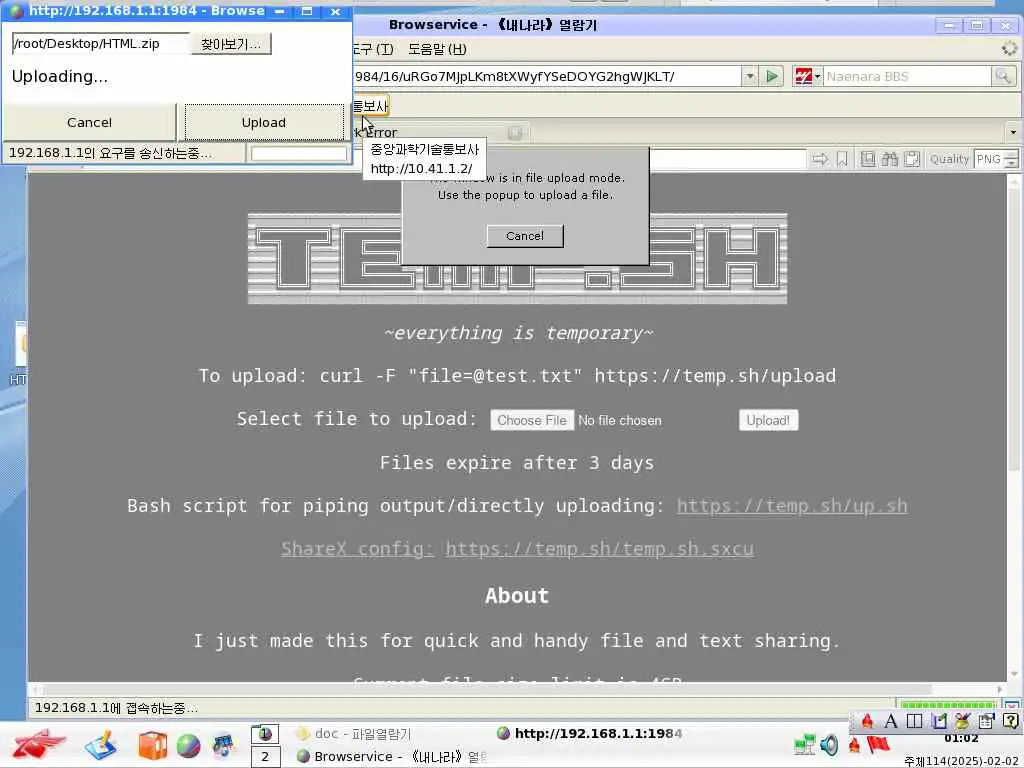Click the two-pane window icon in tray toolbar
The height and width of the screenshot is (768, 1024).
(x=914, y=721)
